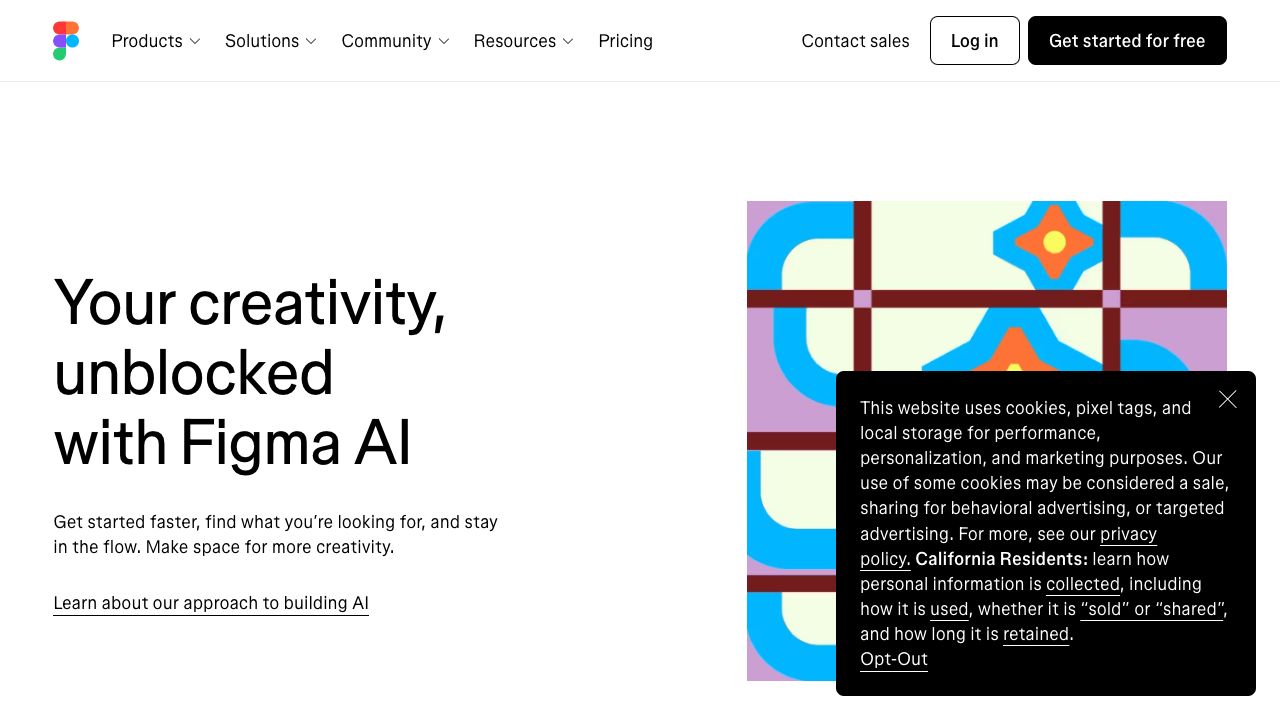Click Get started for free button
This screenshot has width=1280, height=720.
(x=1127, y=41)
